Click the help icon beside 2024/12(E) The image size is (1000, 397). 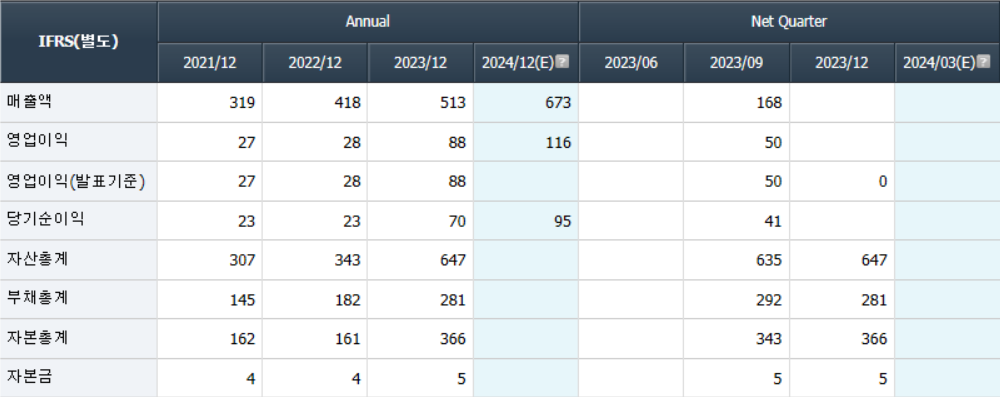click(x=562, y=61)
